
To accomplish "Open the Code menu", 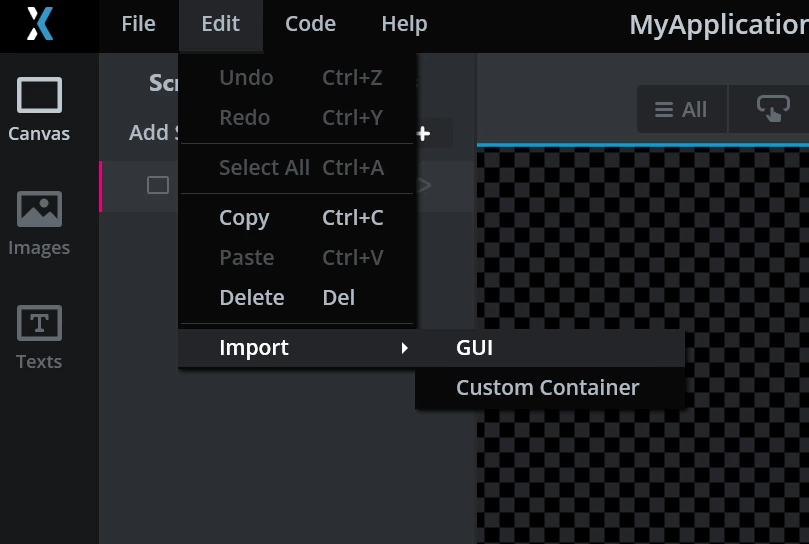I will point(311,24).
